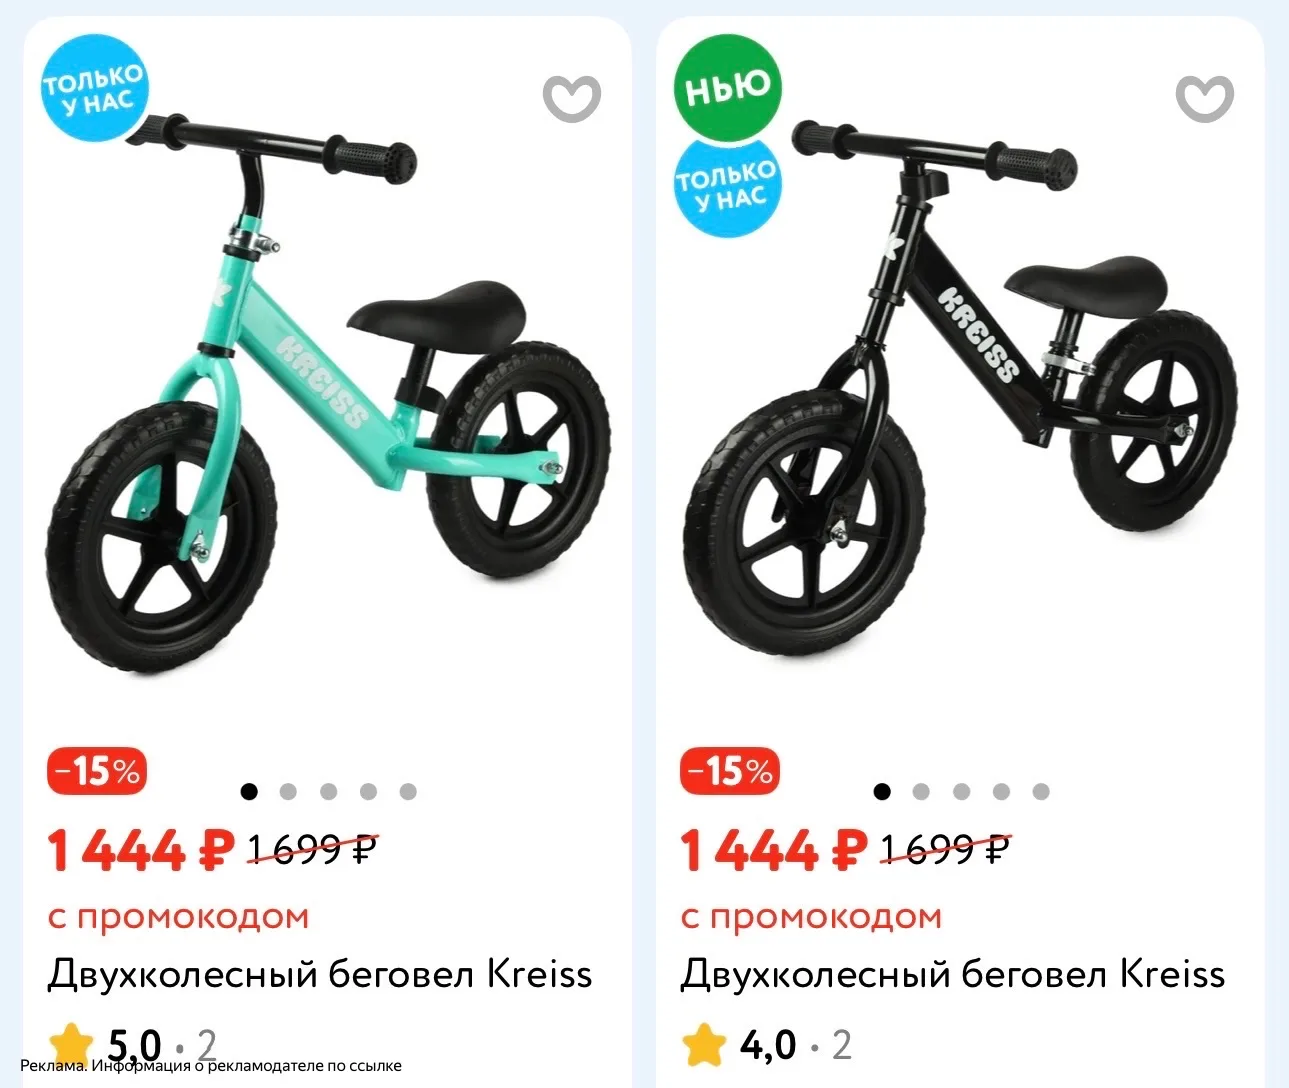Click the 'Реклама. Информация о рекламодателе' link
The height and width of the screenshot is (1088, 1289).
[x=211, y=1066]
